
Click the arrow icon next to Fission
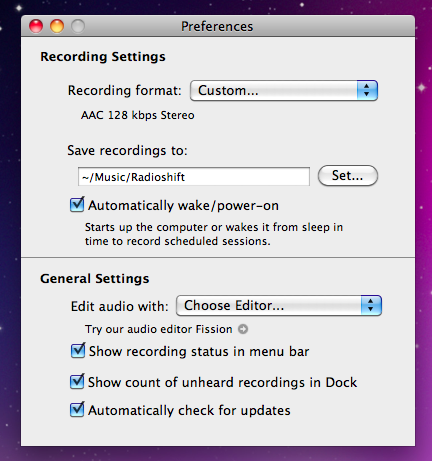point(243,329)
